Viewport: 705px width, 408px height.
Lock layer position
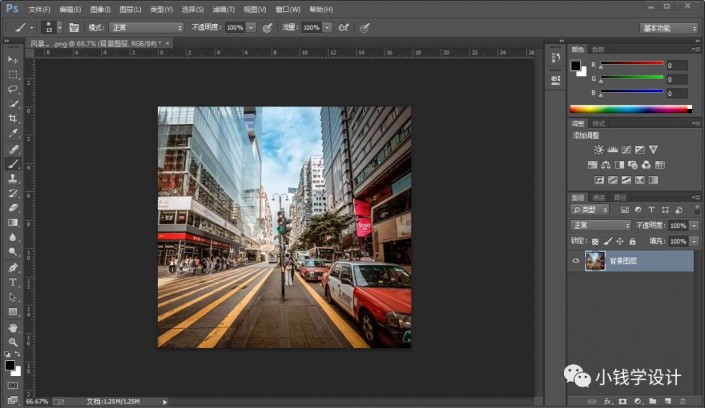pos(620,242)
